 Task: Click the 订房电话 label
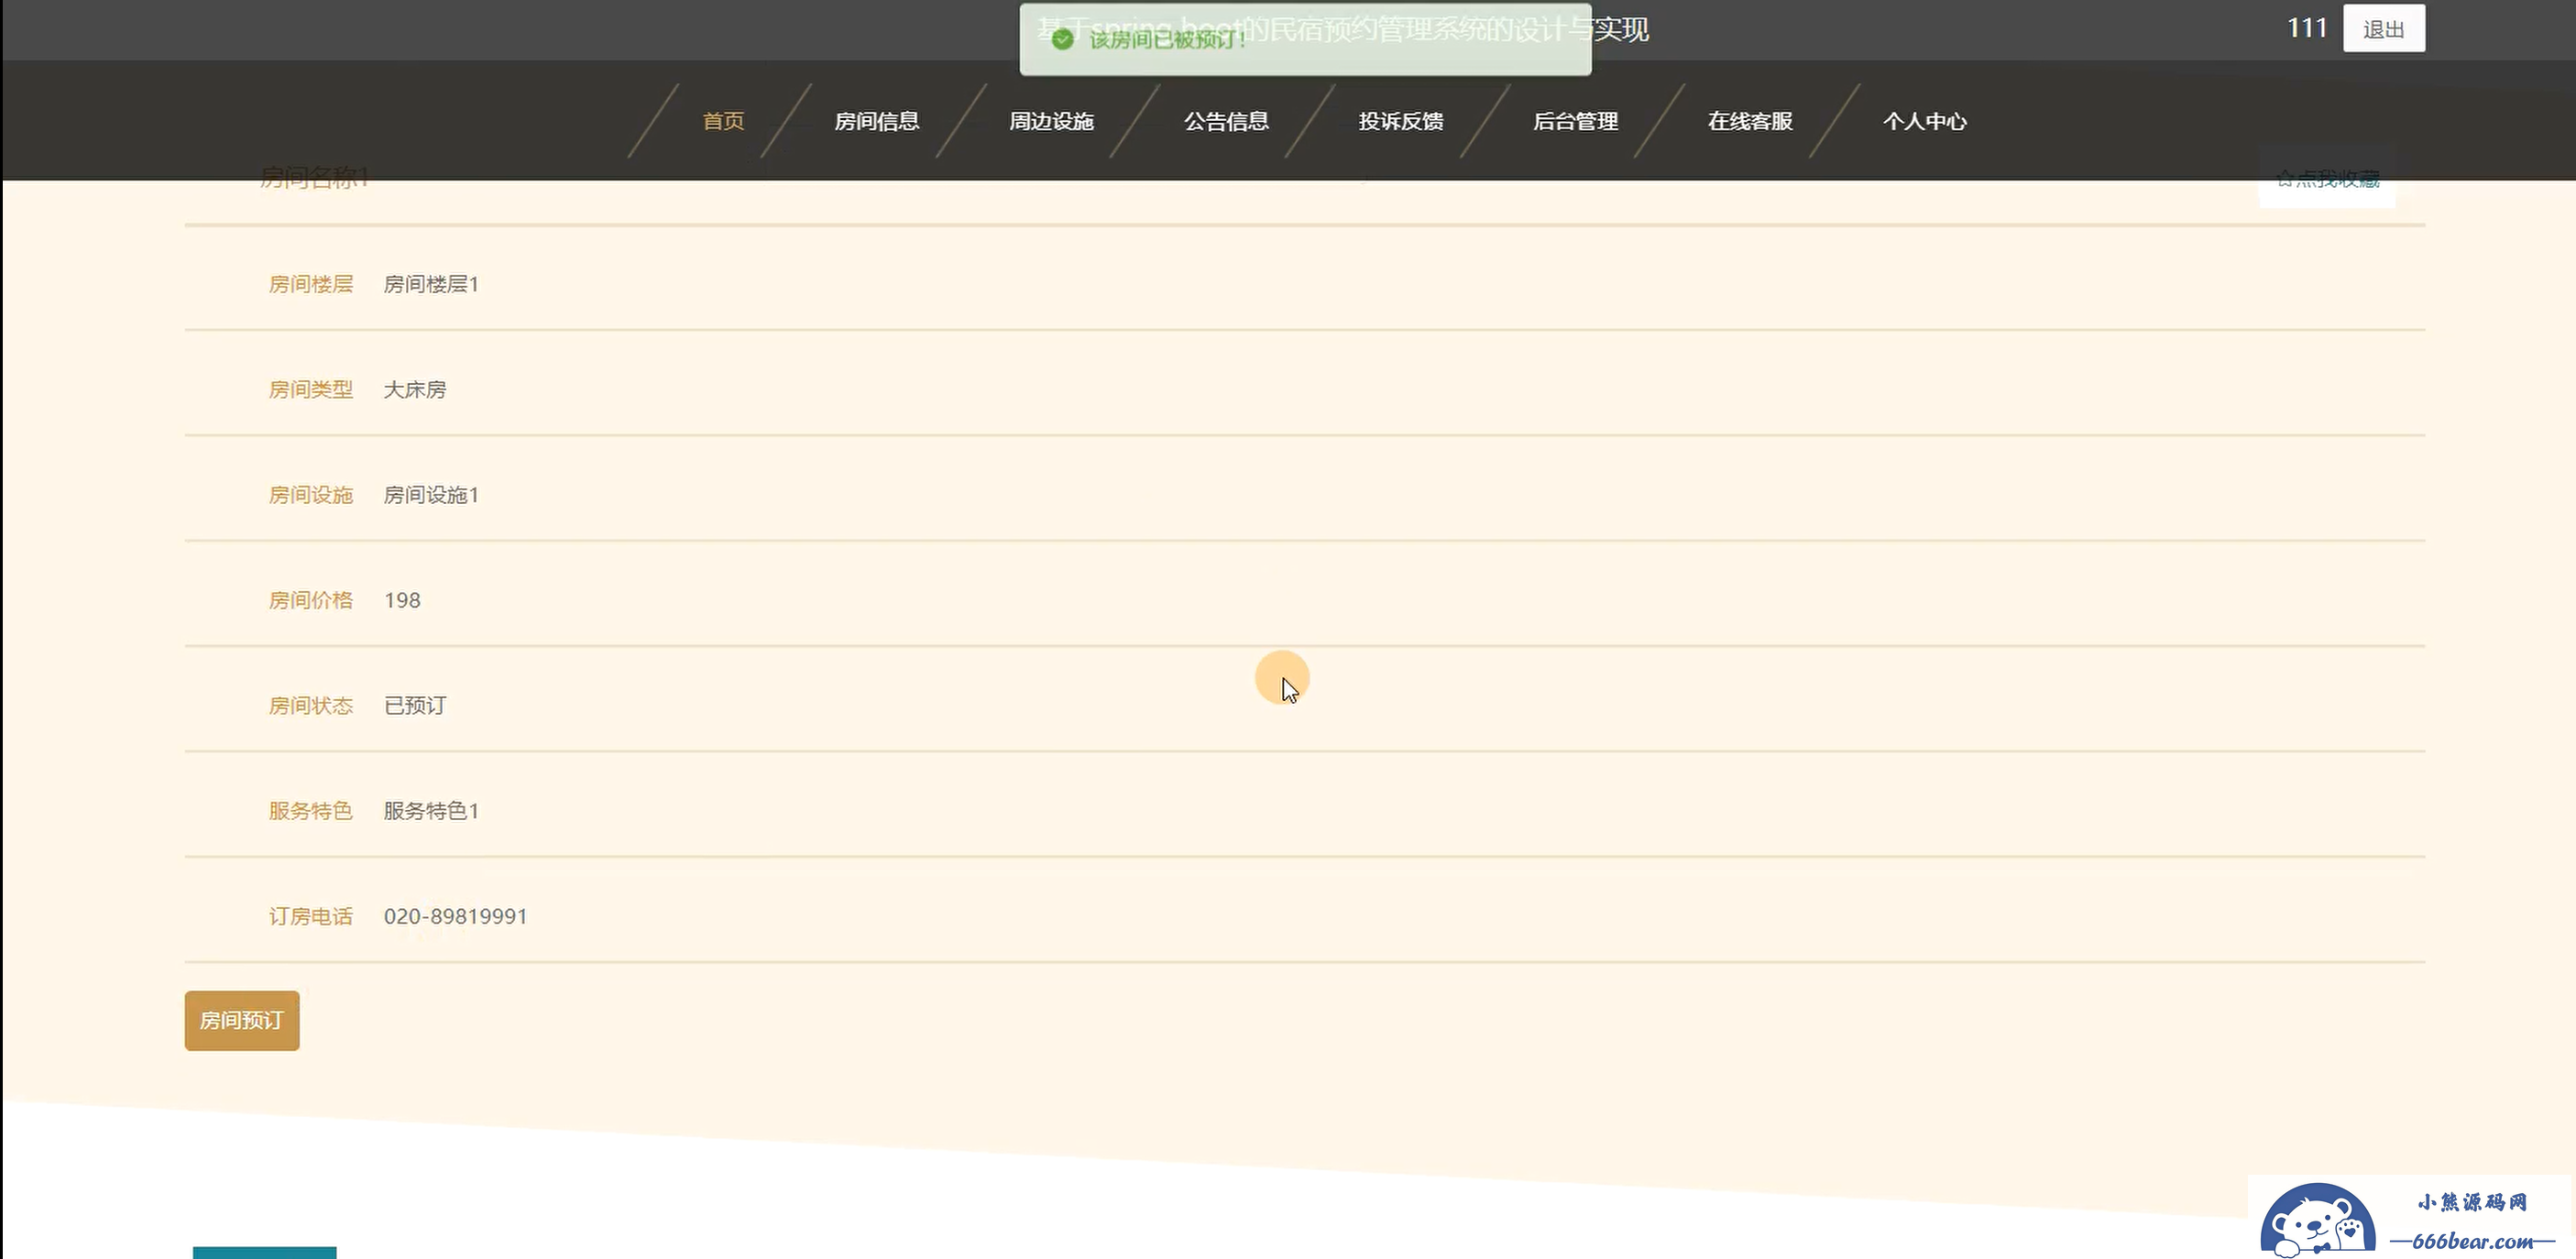click(311, 916)
